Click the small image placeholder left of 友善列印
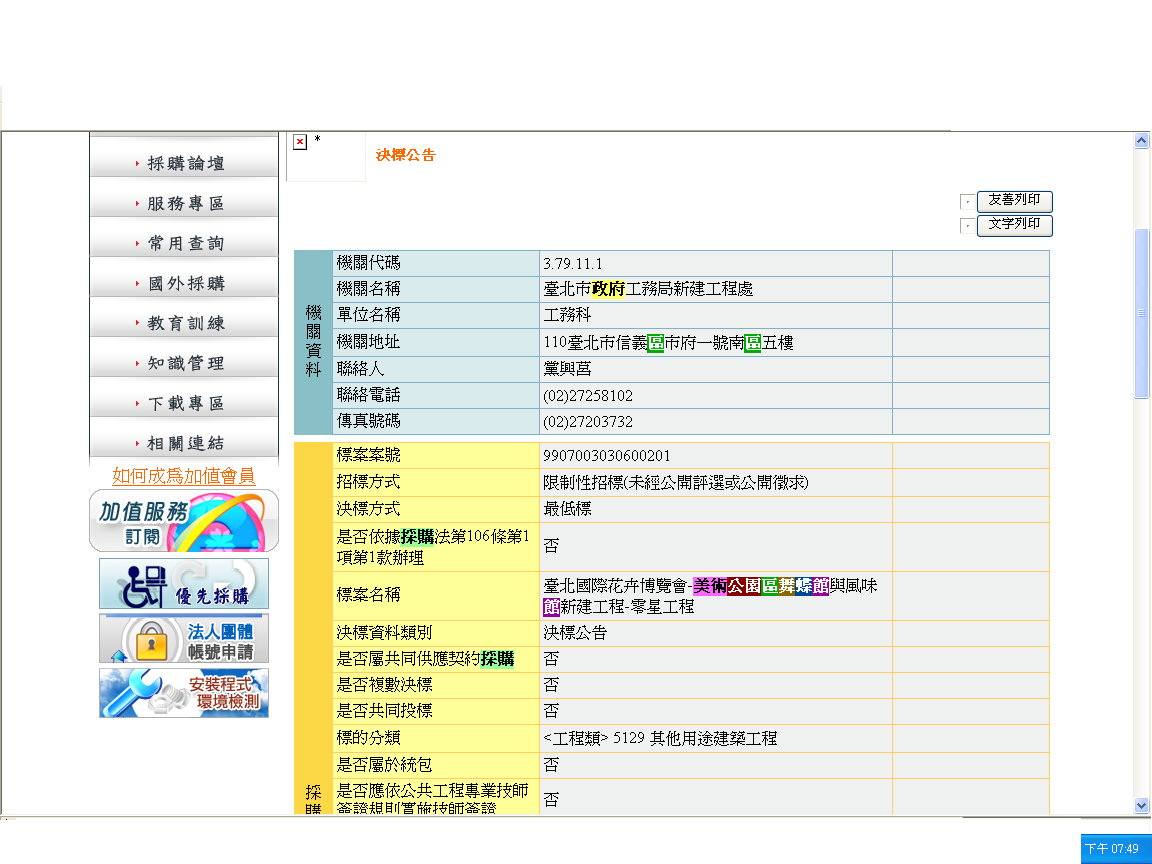The width and height of the screenshot is (1152, 864). pyautogui.click(x=966, y=202)
